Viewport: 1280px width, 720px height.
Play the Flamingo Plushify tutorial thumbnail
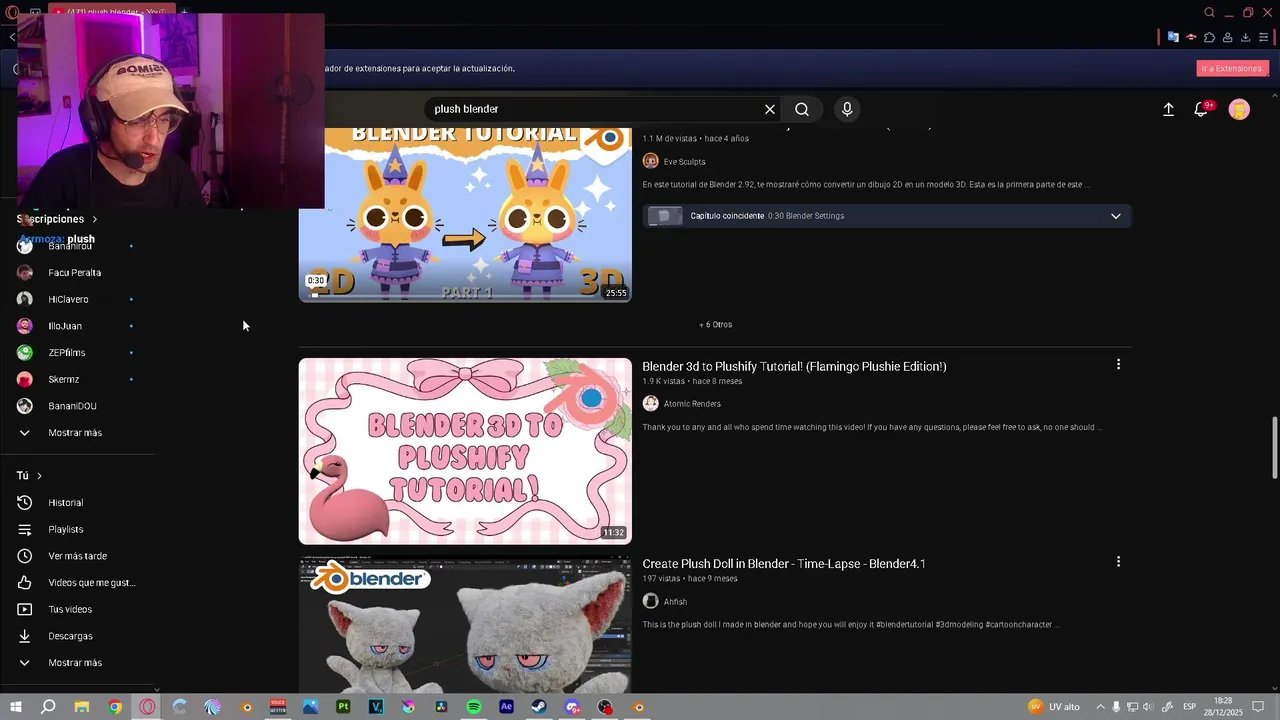(x=465, y=451)
